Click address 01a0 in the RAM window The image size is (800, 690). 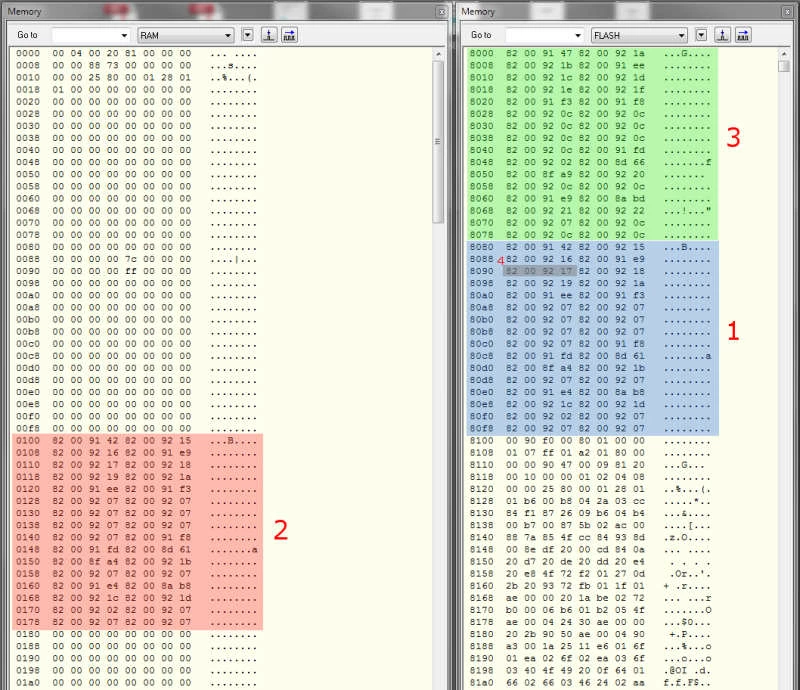click(28, 682)
